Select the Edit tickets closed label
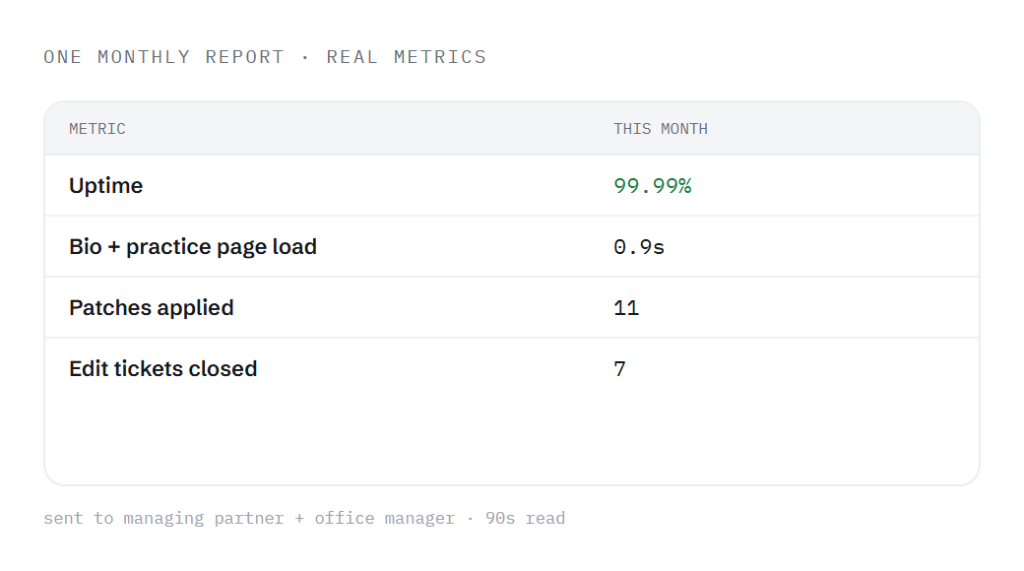This screenshot has width=1024, height=571. [x=163, y=368]
